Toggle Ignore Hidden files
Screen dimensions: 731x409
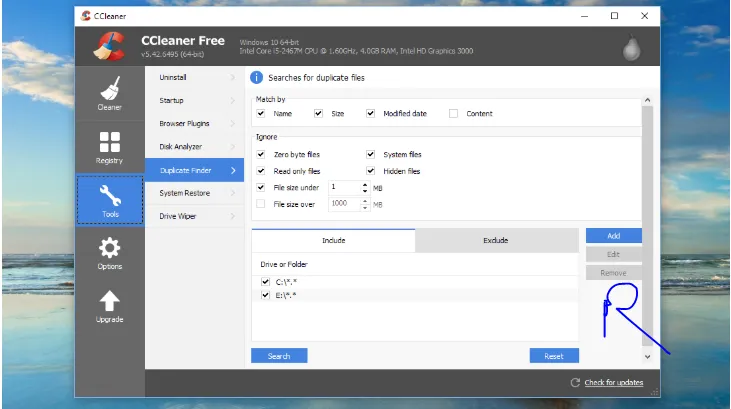371,171
